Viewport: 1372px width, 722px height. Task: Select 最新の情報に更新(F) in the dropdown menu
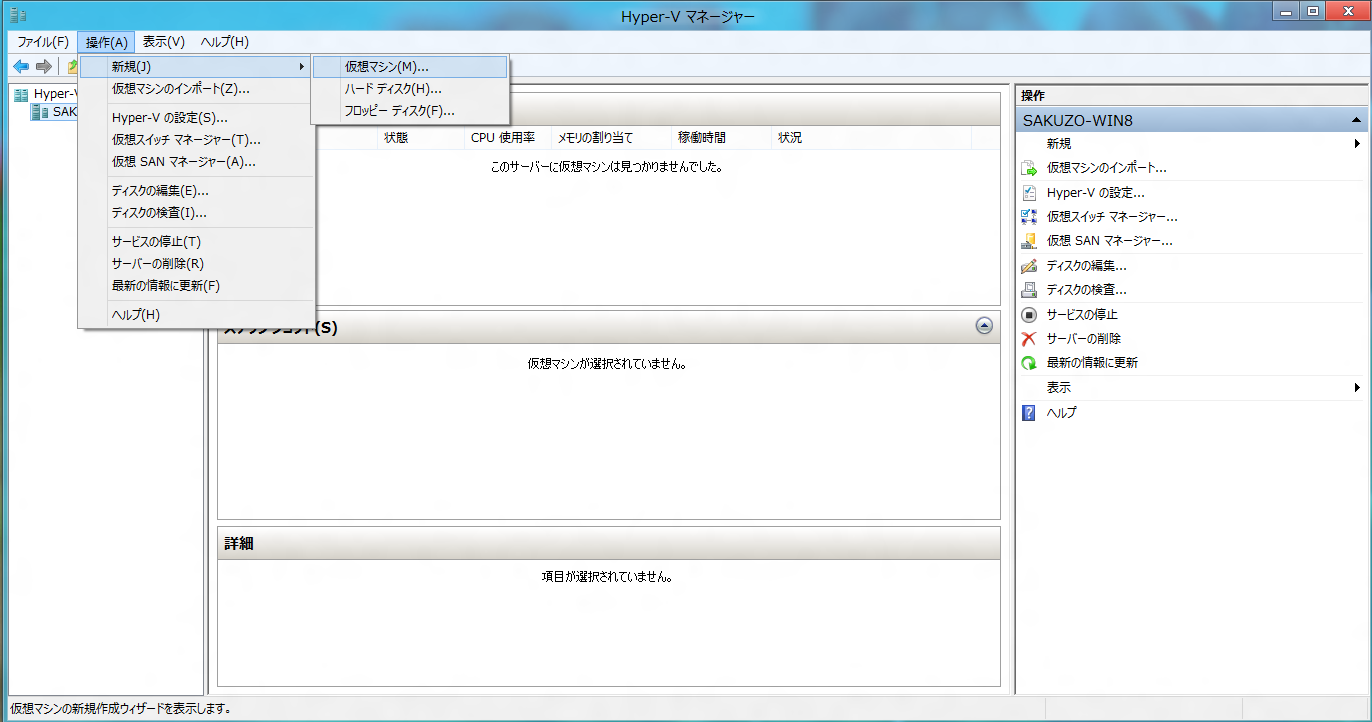[197, 286]
